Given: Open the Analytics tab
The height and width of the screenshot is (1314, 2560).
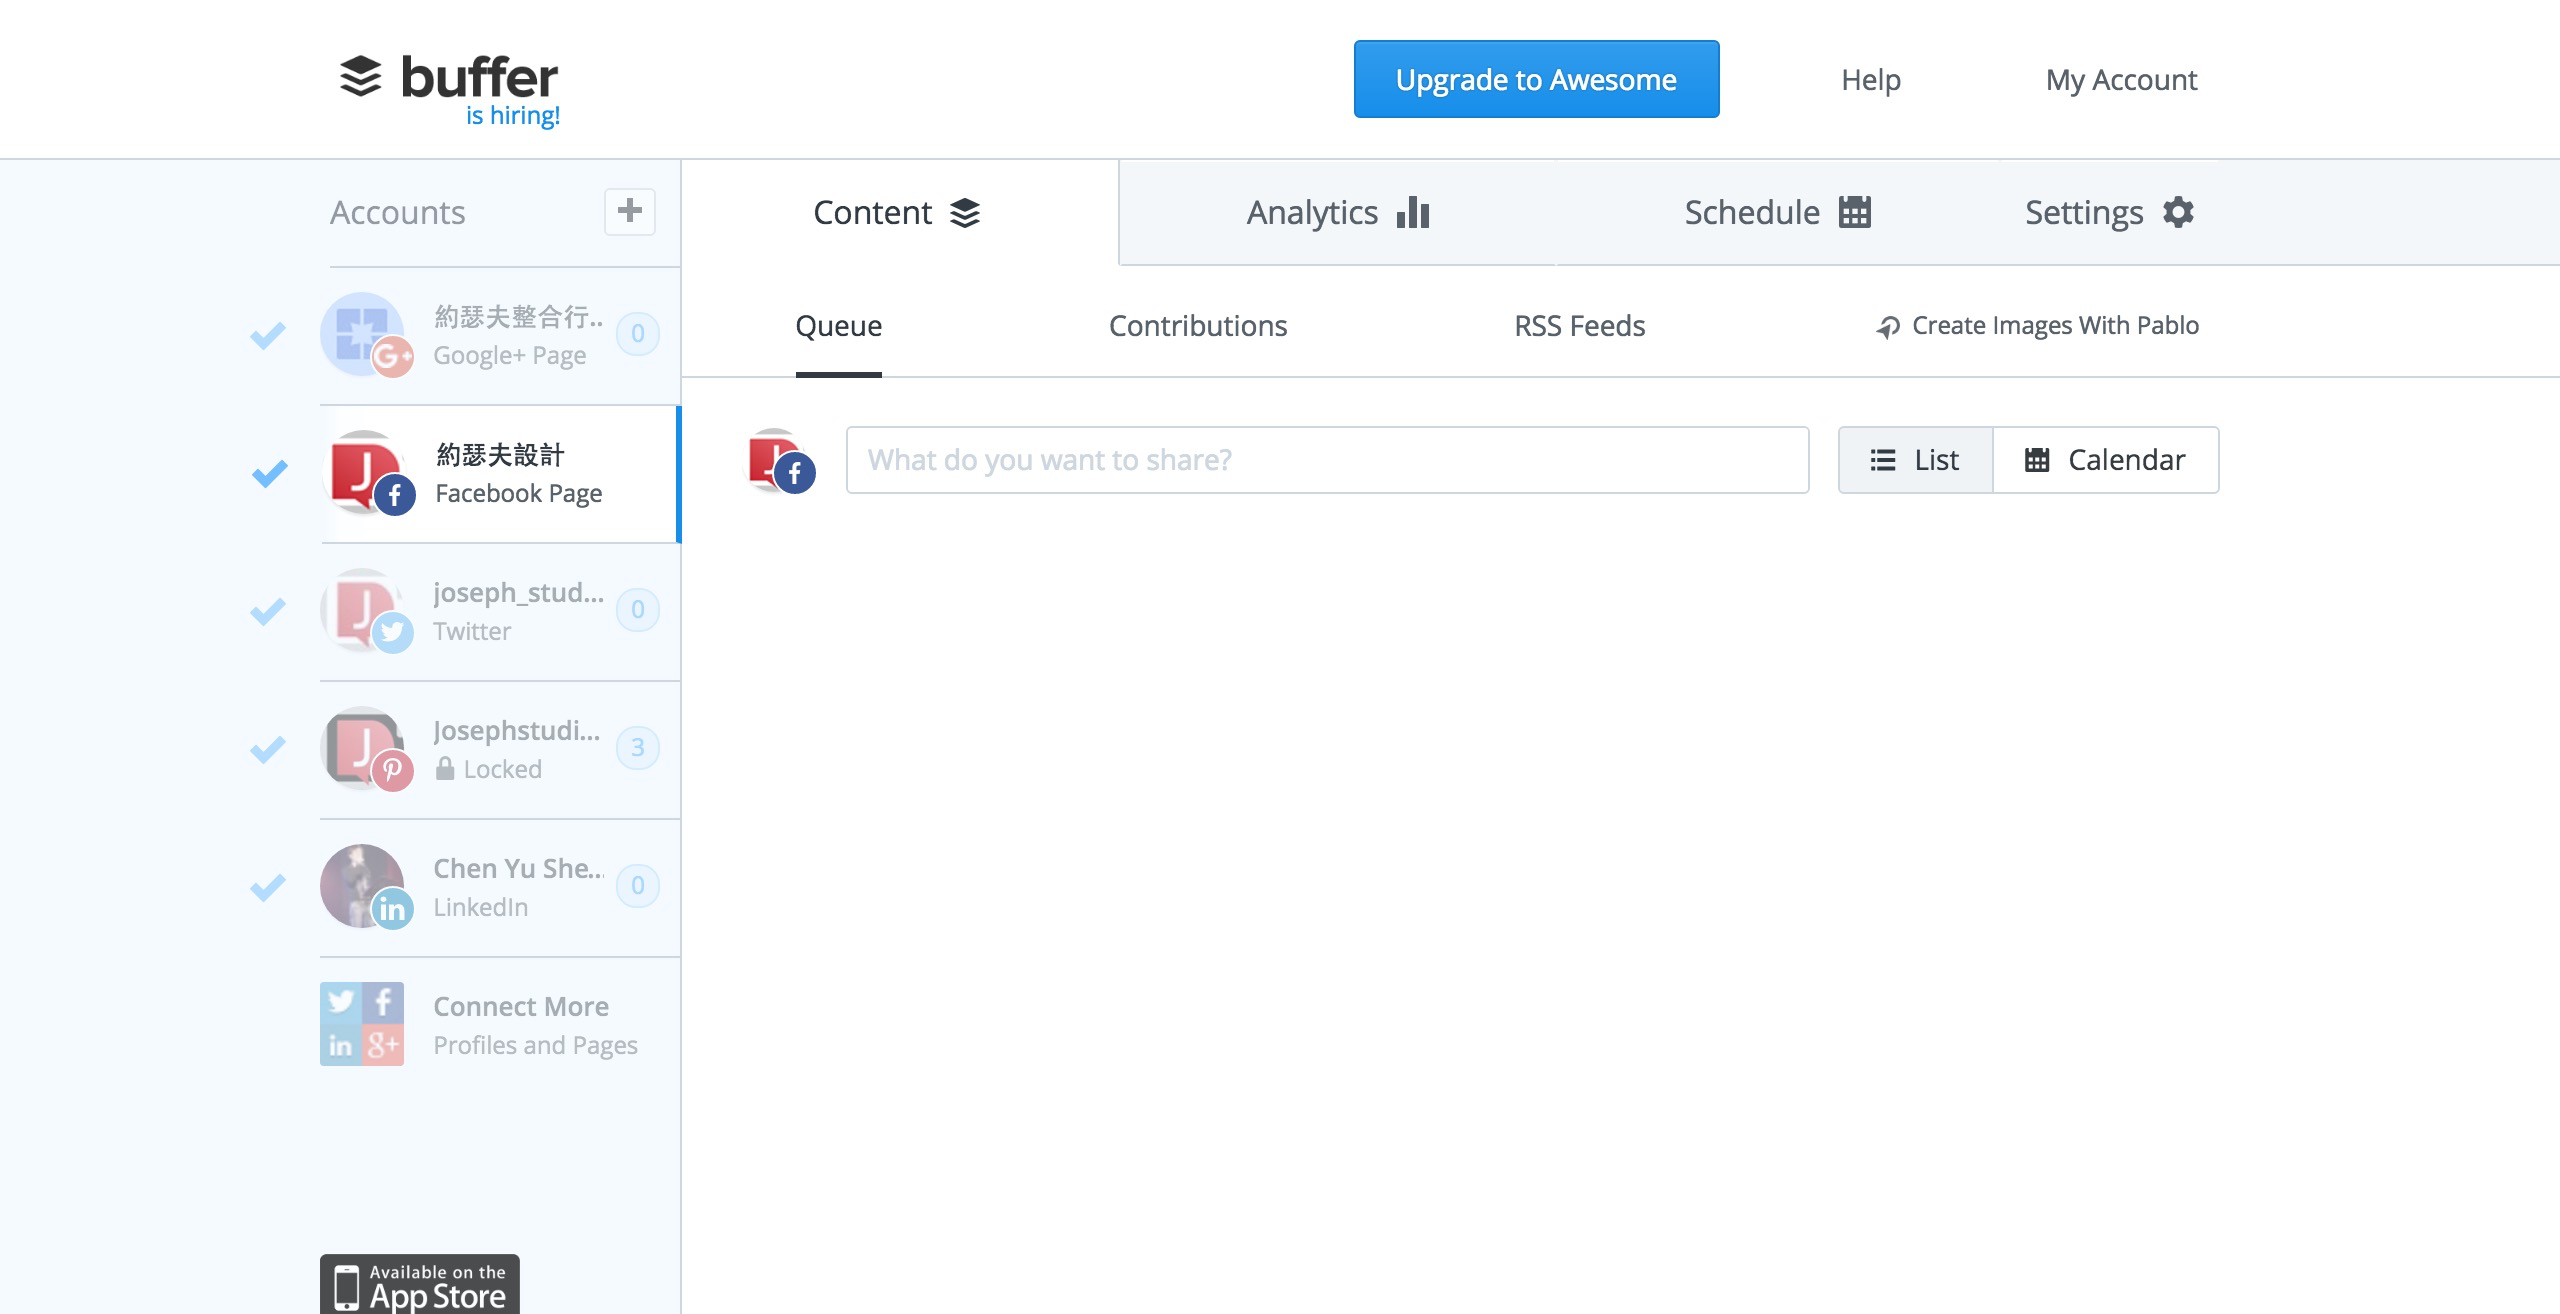Looking at the screenshot, I should point(1337,213).
